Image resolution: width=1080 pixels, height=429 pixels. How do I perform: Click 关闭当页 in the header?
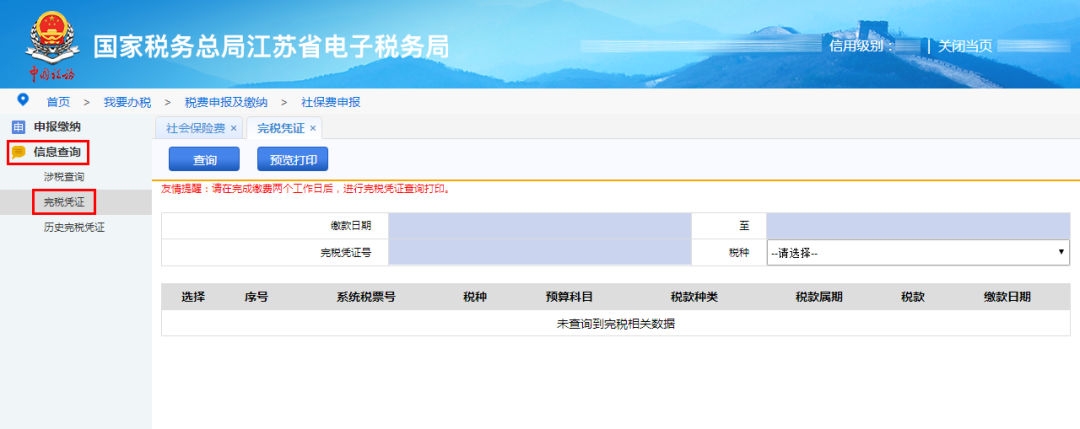[965, 46]
